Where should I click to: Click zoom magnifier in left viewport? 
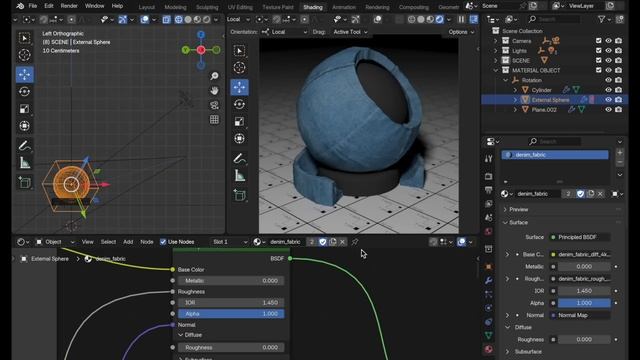click(214, 76)
